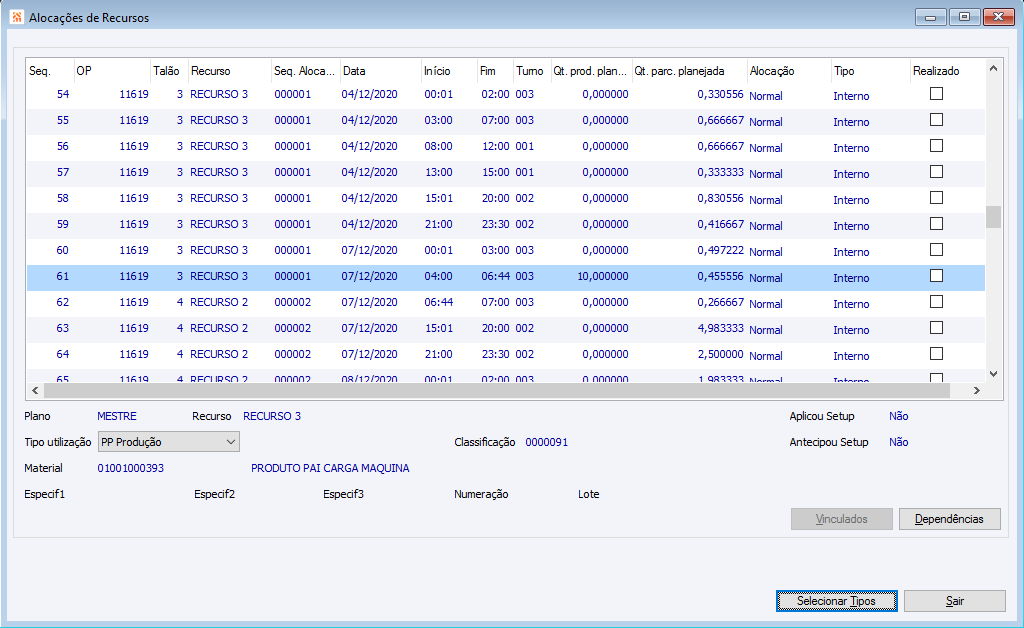The image size is (1024, 628).
Task: Click PRODUTO PAI CARGA MAQUINA description
Action: tap(330, 468)
